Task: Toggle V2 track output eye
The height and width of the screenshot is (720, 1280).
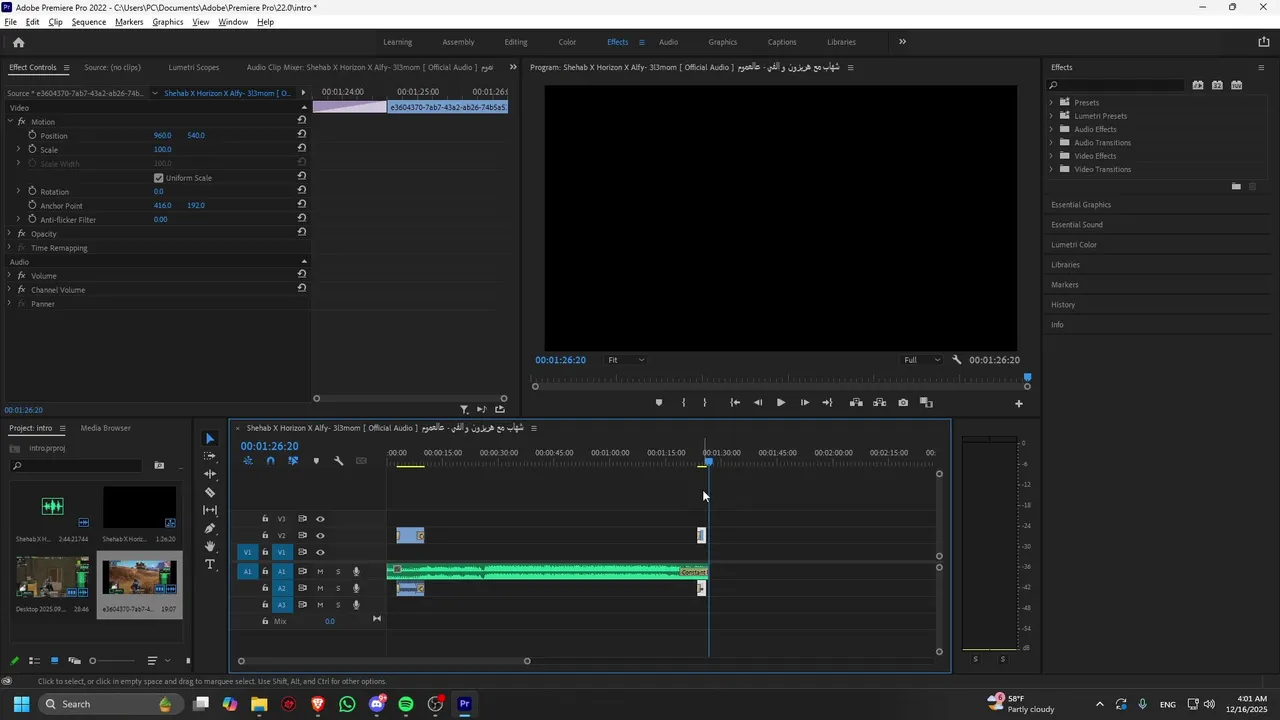Action: click(x=320, y=536)
